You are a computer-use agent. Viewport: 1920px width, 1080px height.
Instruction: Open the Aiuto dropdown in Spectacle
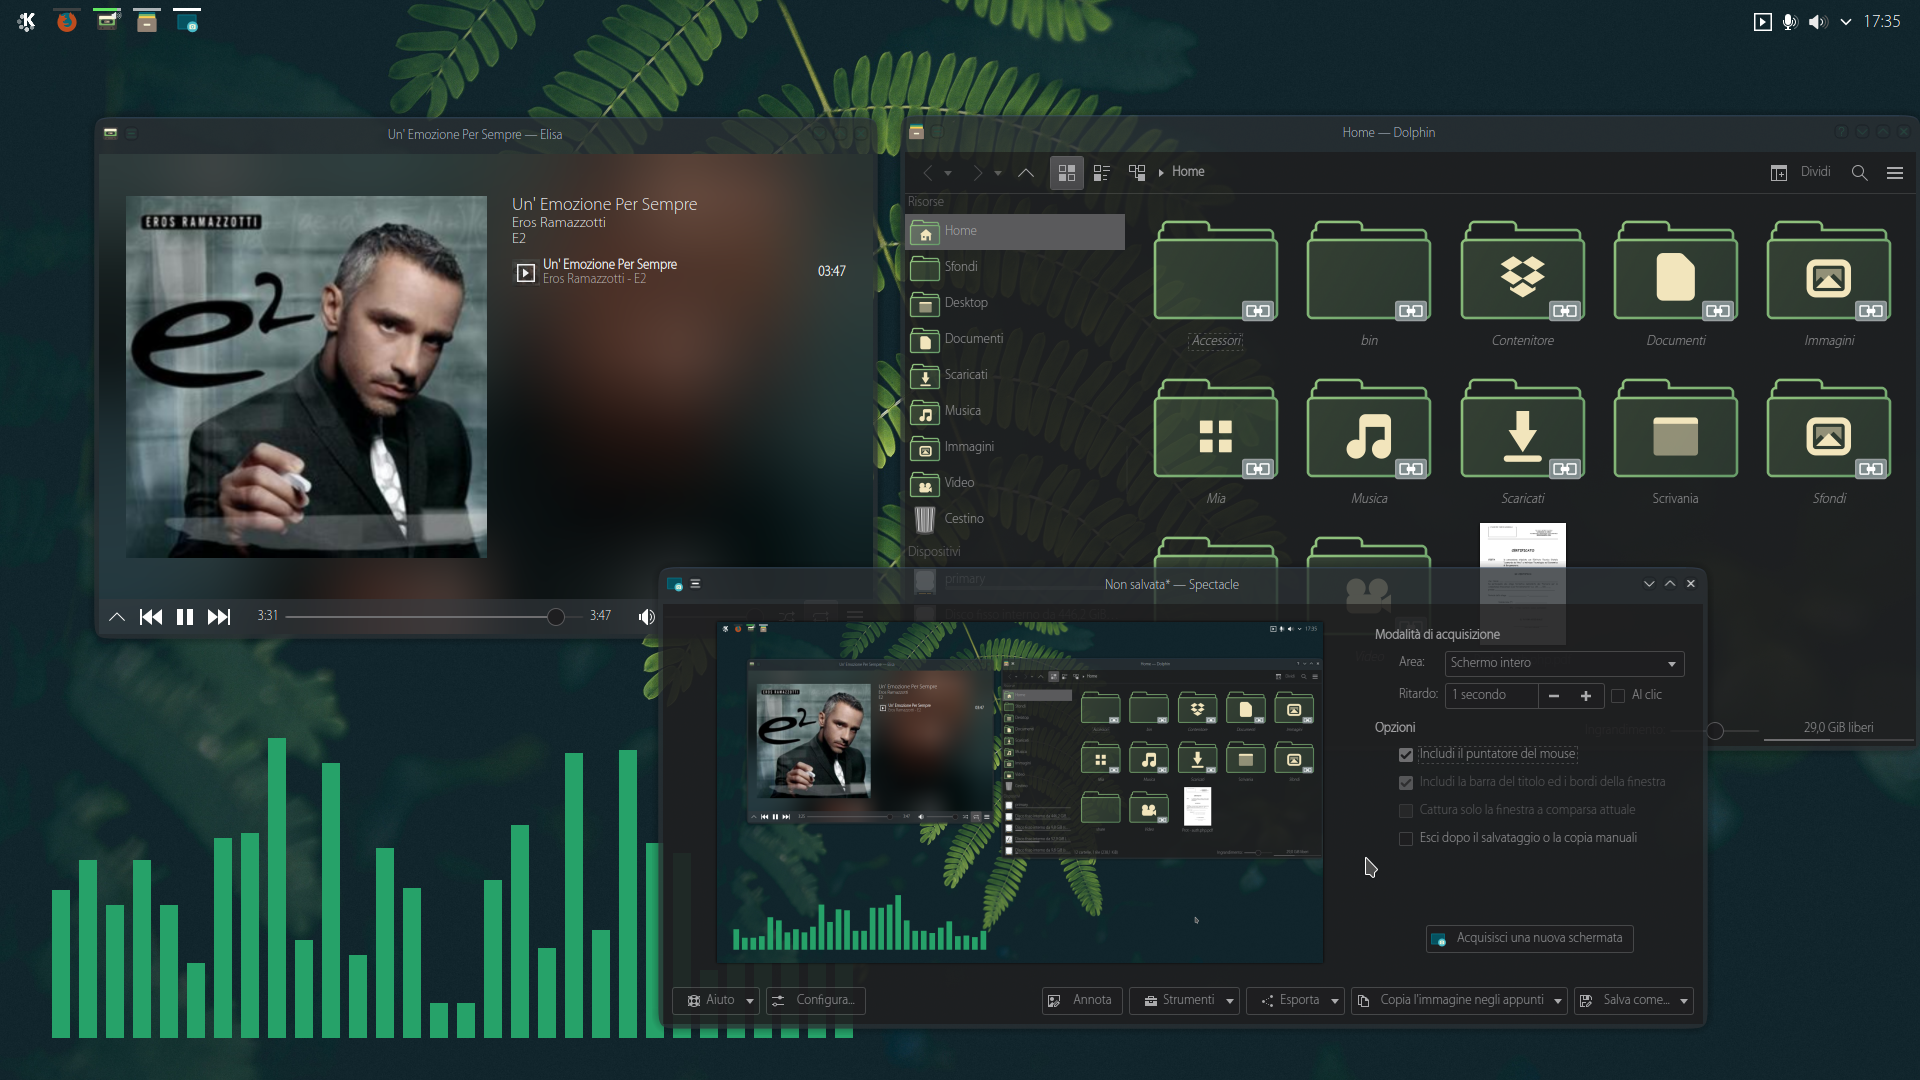[716, 1001]
